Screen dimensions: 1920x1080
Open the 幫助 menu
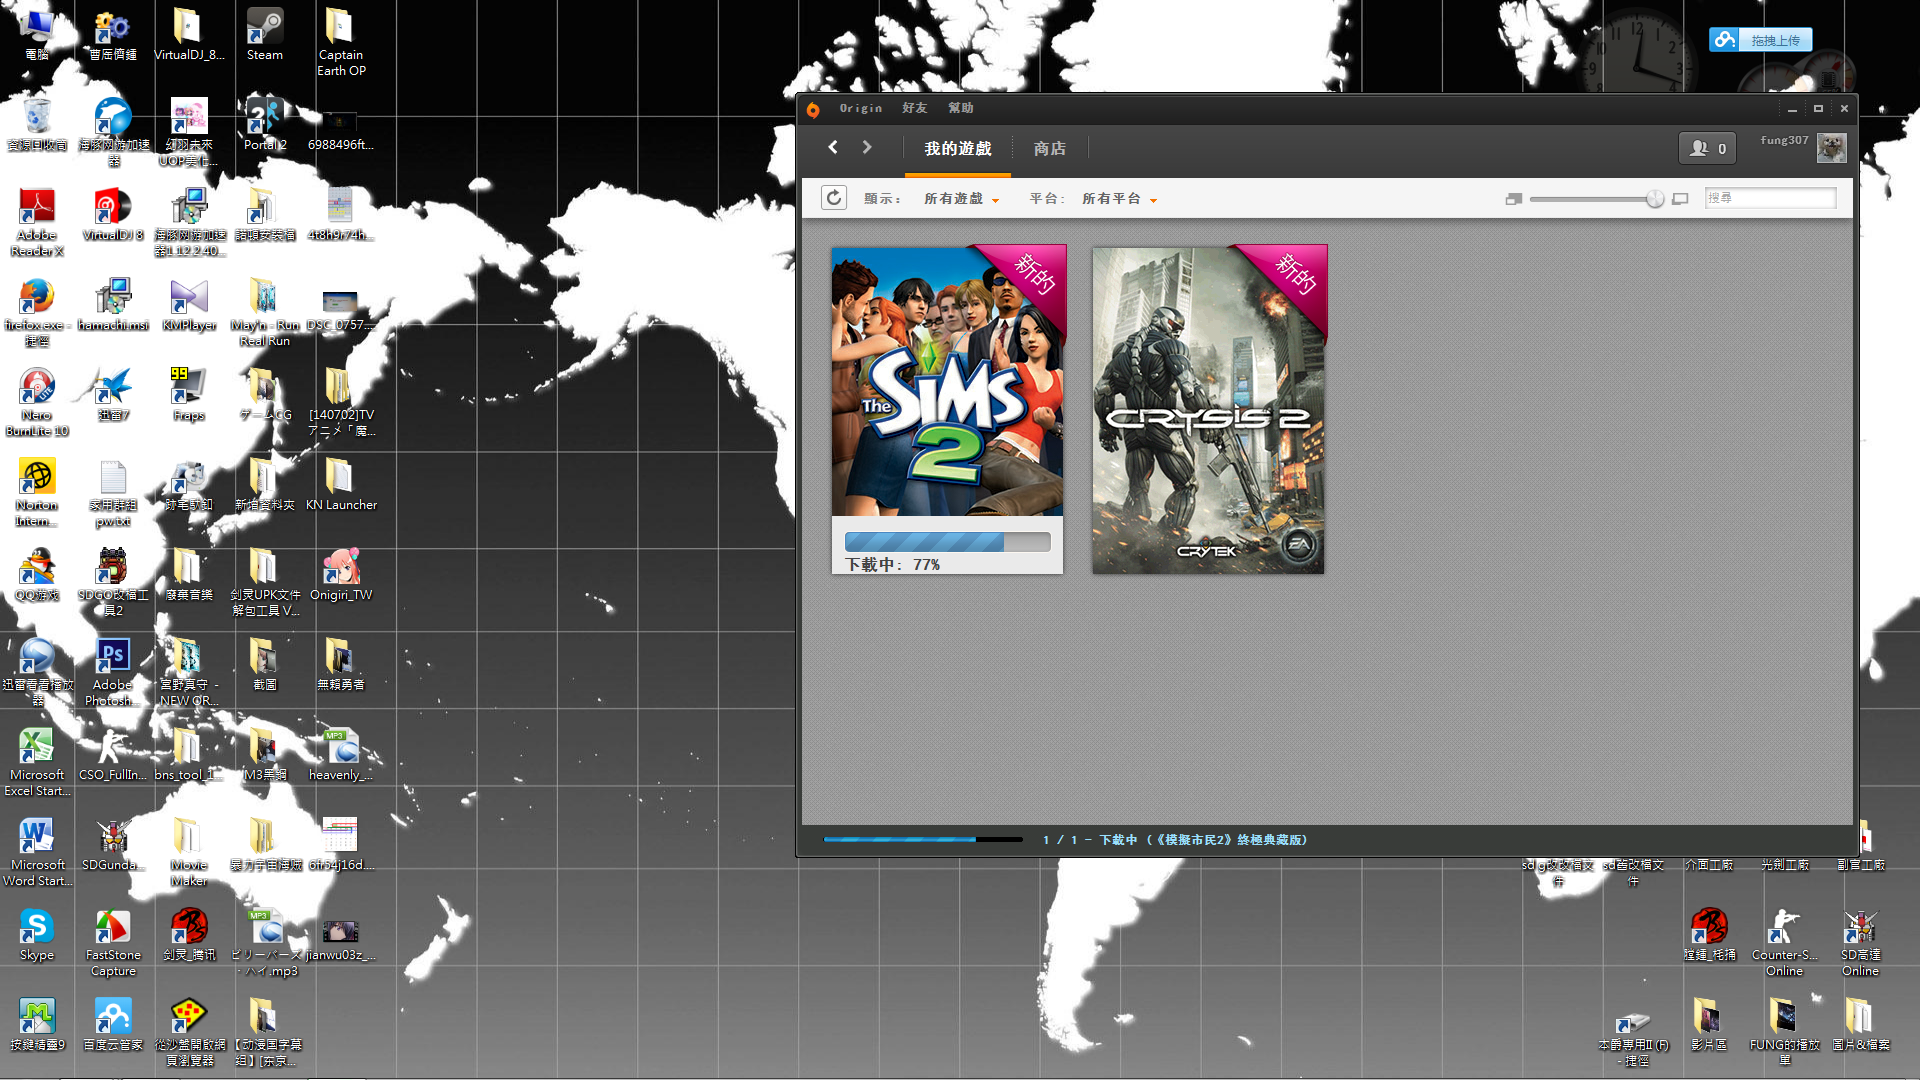(x=960, y=108)
